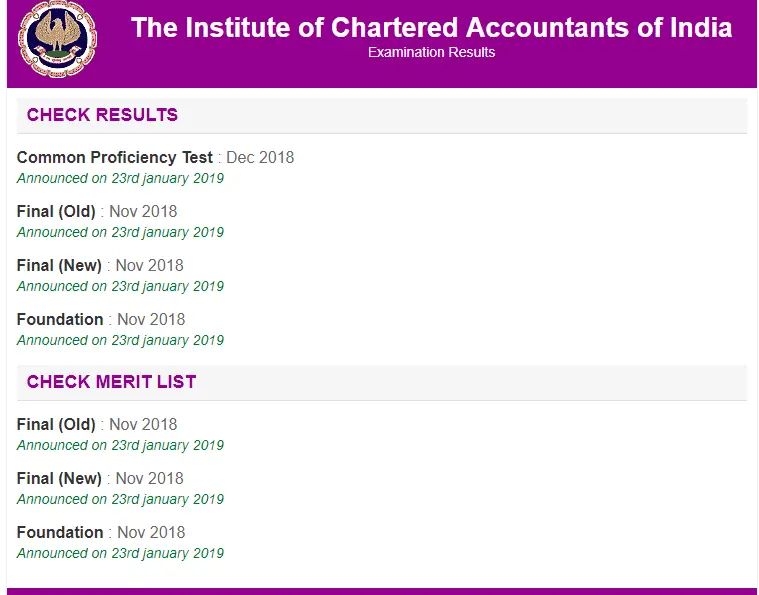759x595 pixels.
Task: Click the purple footer bar
Action: point(382,591)
